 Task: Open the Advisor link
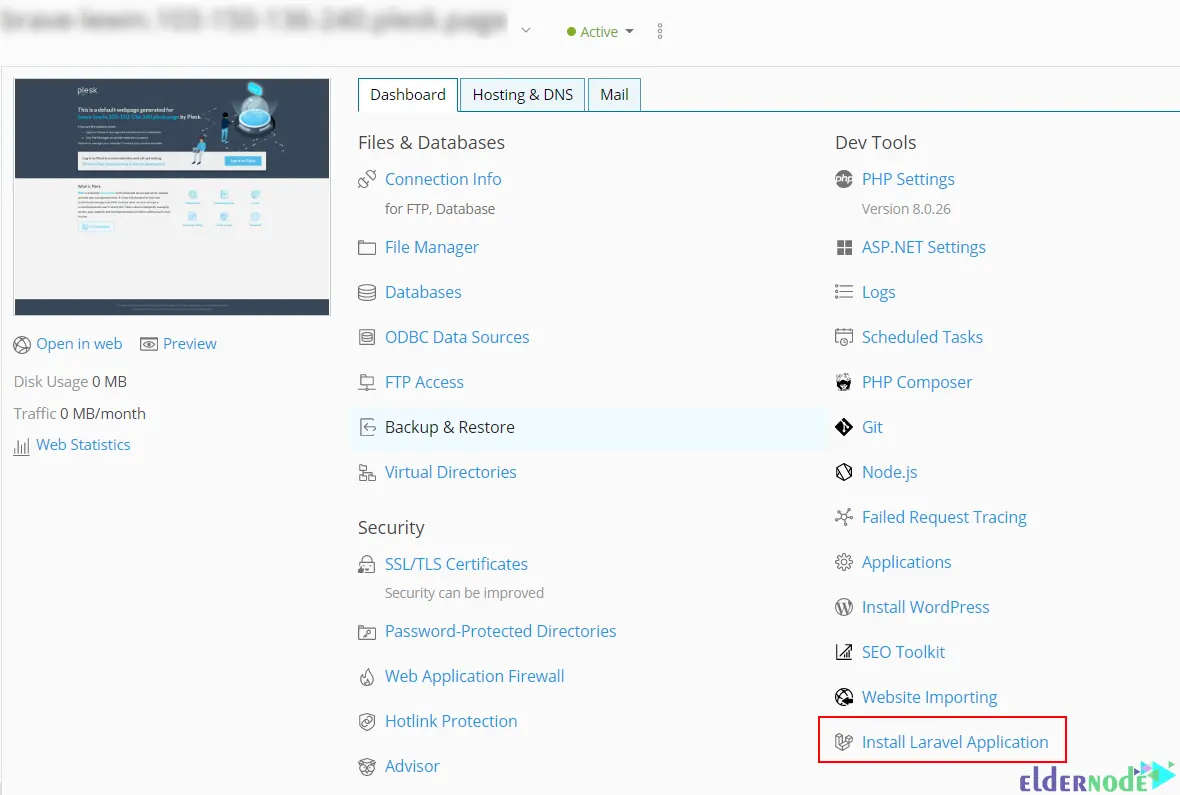coord(412,766)
